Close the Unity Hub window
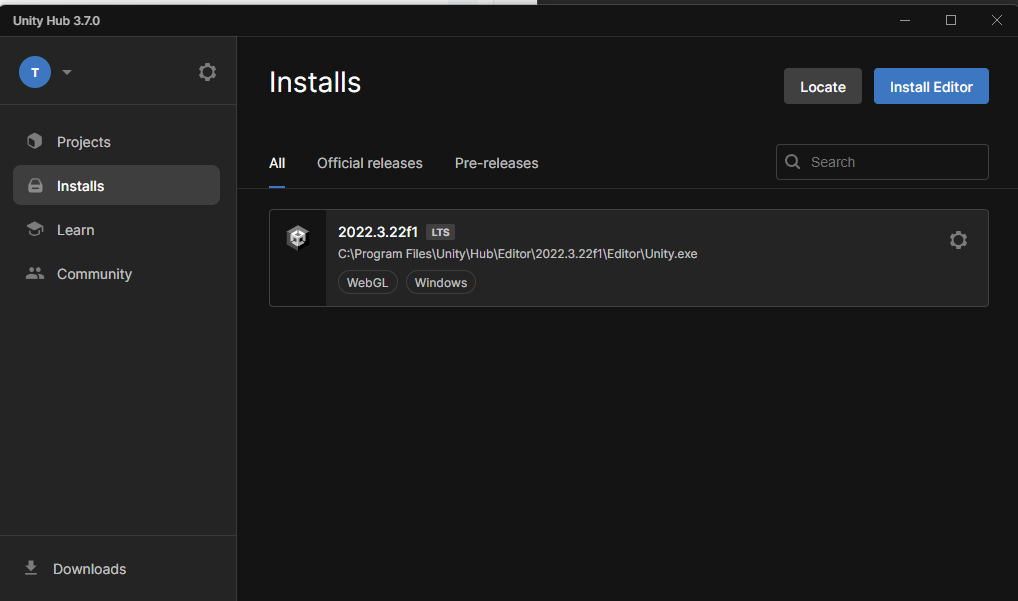1018x601 pixels. coord(997,20)
